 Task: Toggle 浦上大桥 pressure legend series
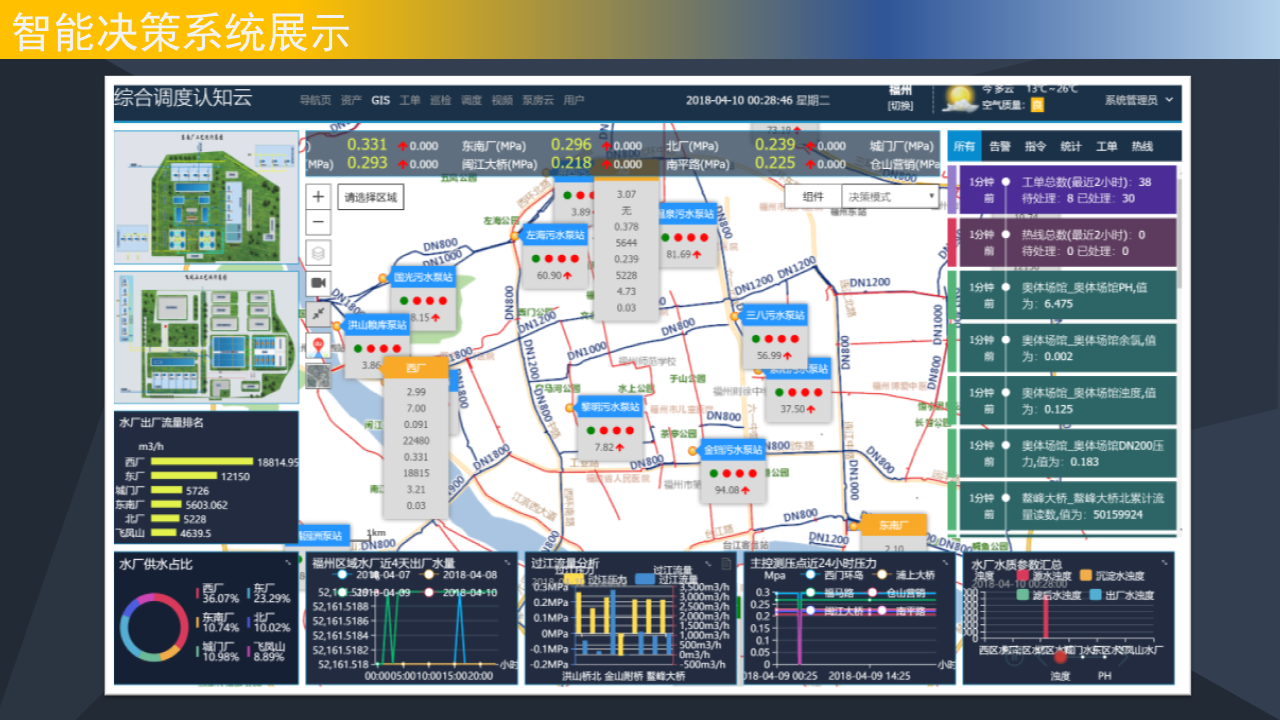[x=905, y=575]
